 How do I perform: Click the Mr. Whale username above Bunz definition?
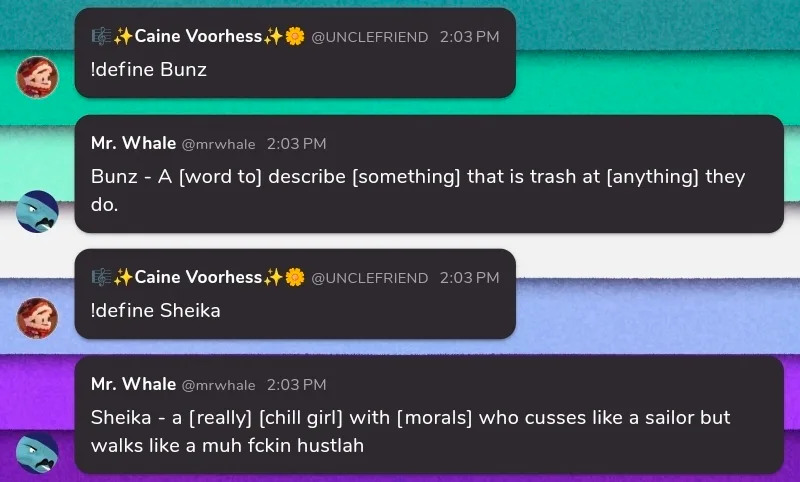click(133, 144)
